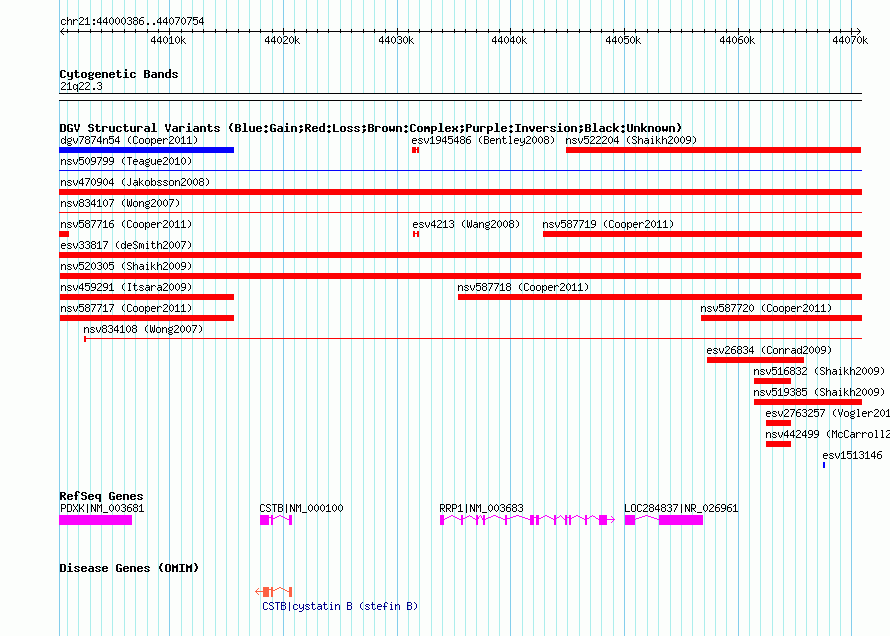This screenshot has height=636, width=890.
Task: Open the esv26834 (Conrad2009) label
Action: click(769, 350)
